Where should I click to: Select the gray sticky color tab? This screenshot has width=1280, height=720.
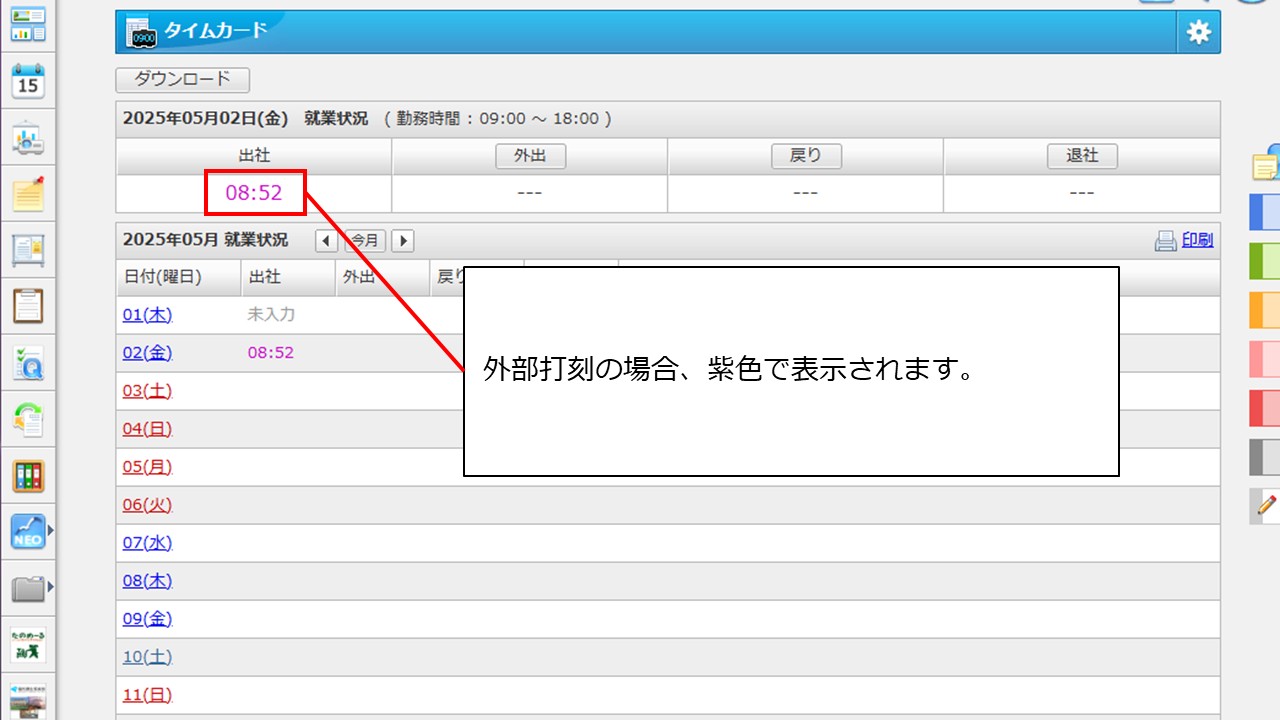(1265, 457)
